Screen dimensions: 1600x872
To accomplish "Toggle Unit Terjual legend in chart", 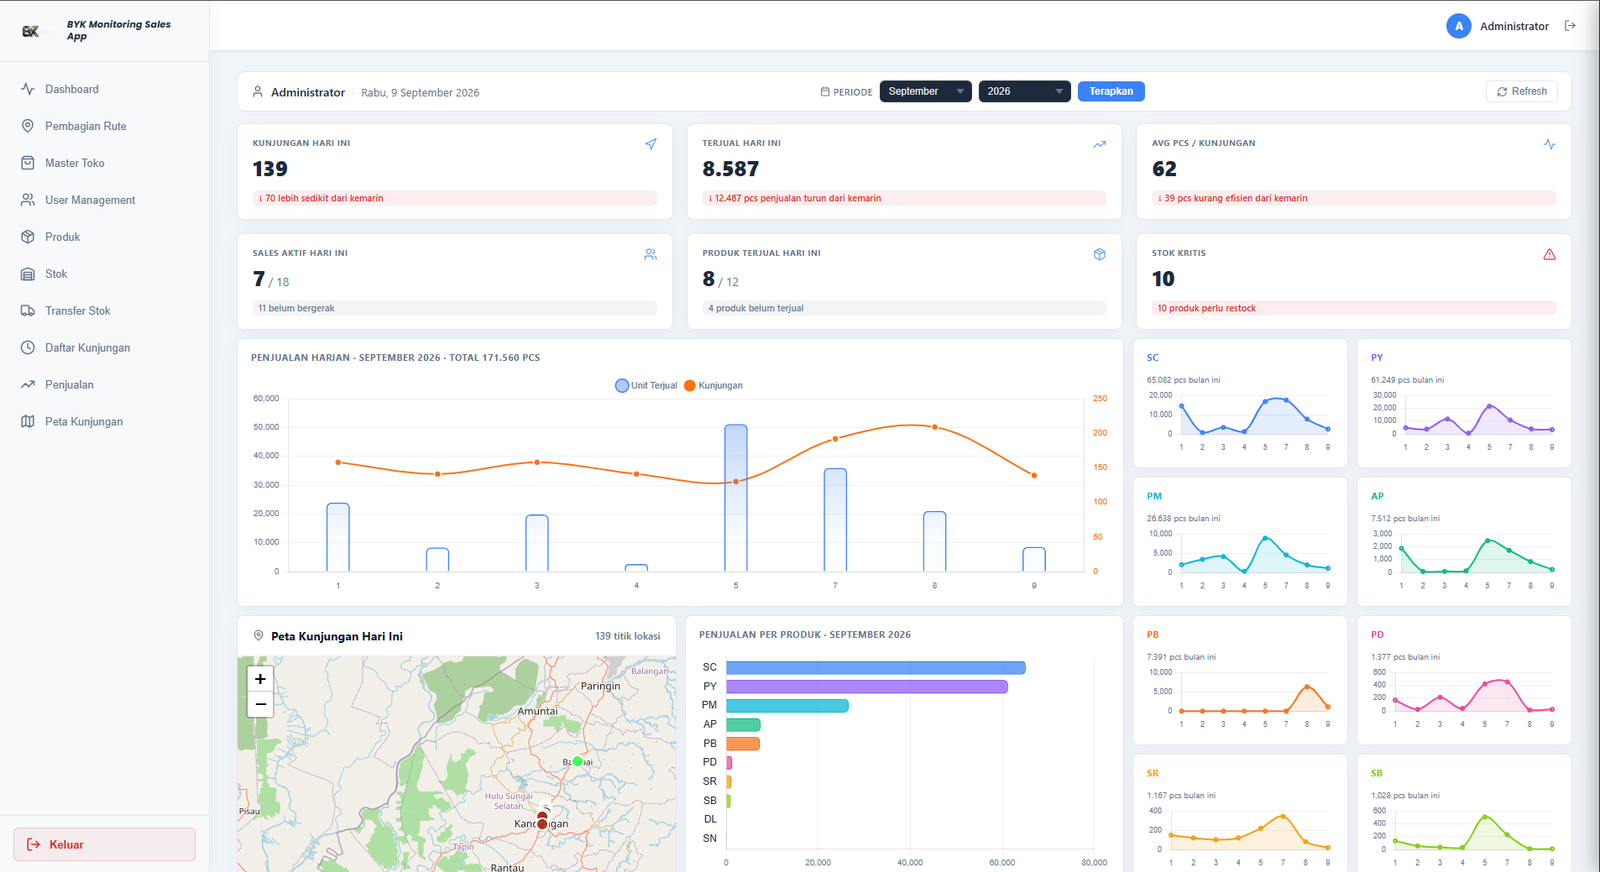I will (x=646, y=385).
